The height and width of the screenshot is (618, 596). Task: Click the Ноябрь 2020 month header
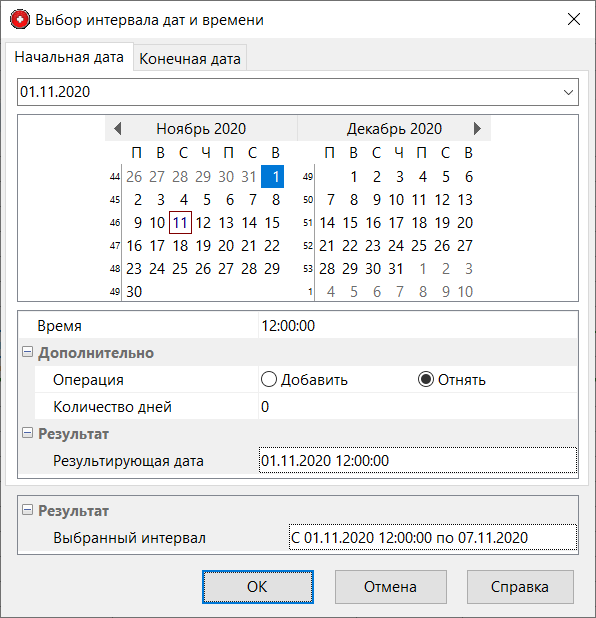click(x=201, y=129)
